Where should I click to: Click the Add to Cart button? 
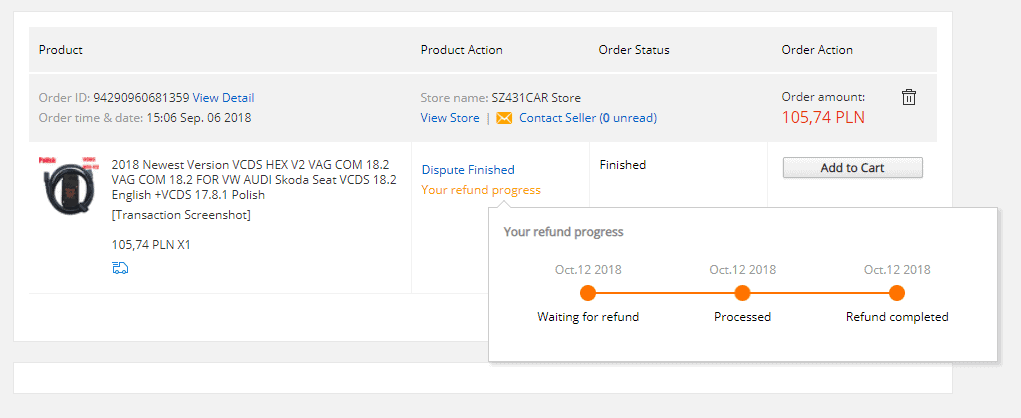(x=852, y=168)
